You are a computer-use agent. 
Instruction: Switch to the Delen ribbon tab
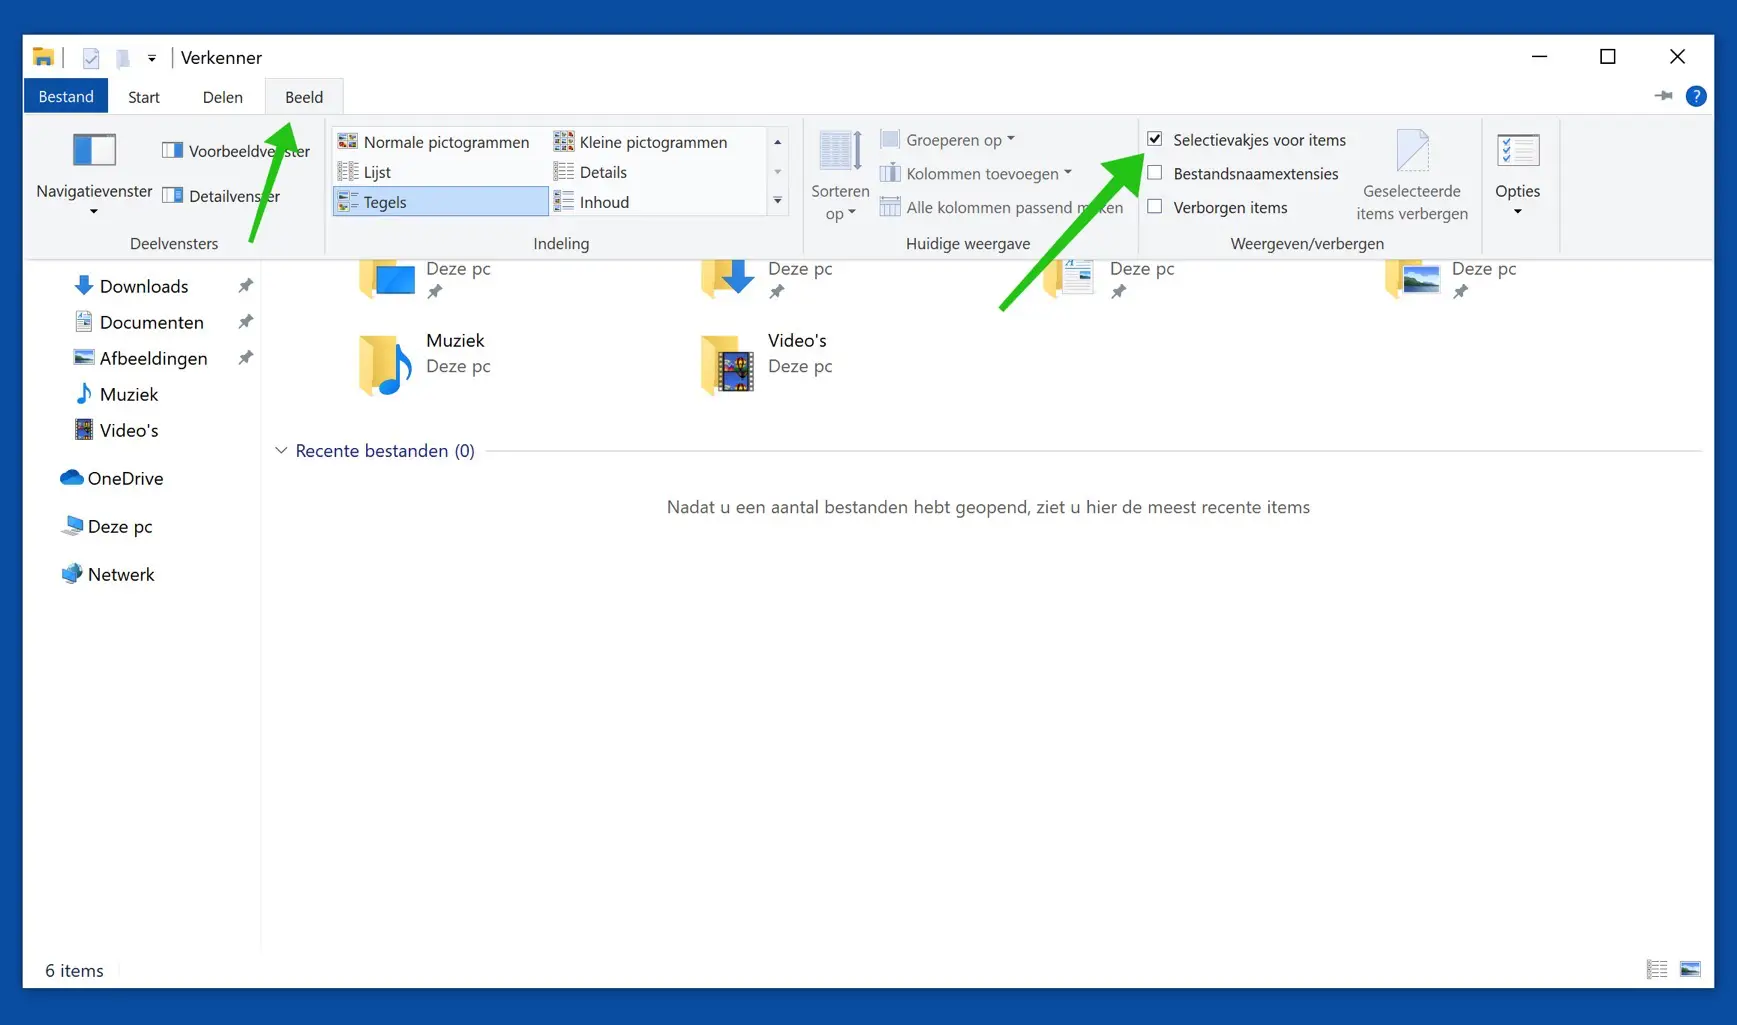(223, 97)
